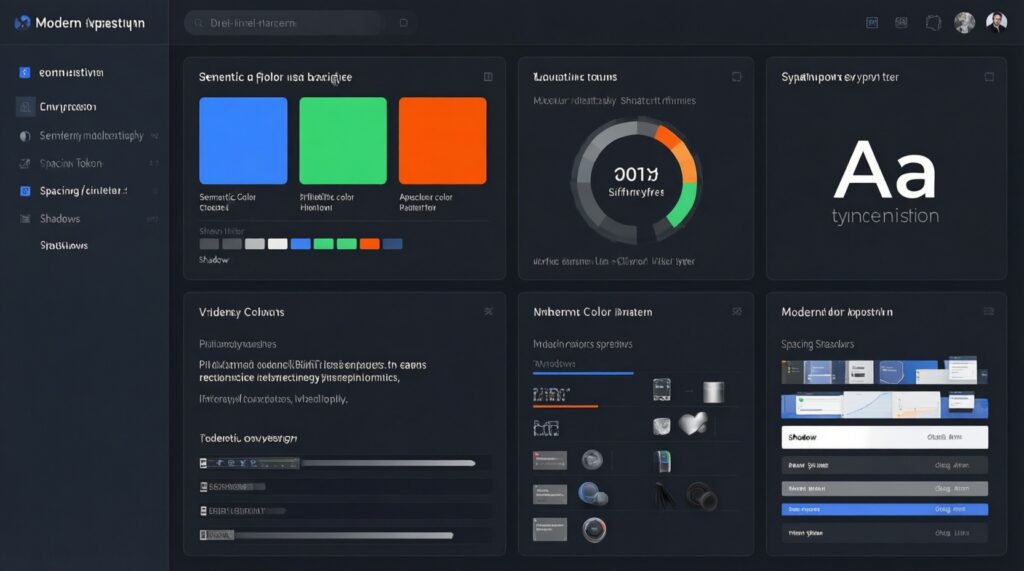
Task: Click the "Shadow" label below the small swatches
Action: point(214,260)
